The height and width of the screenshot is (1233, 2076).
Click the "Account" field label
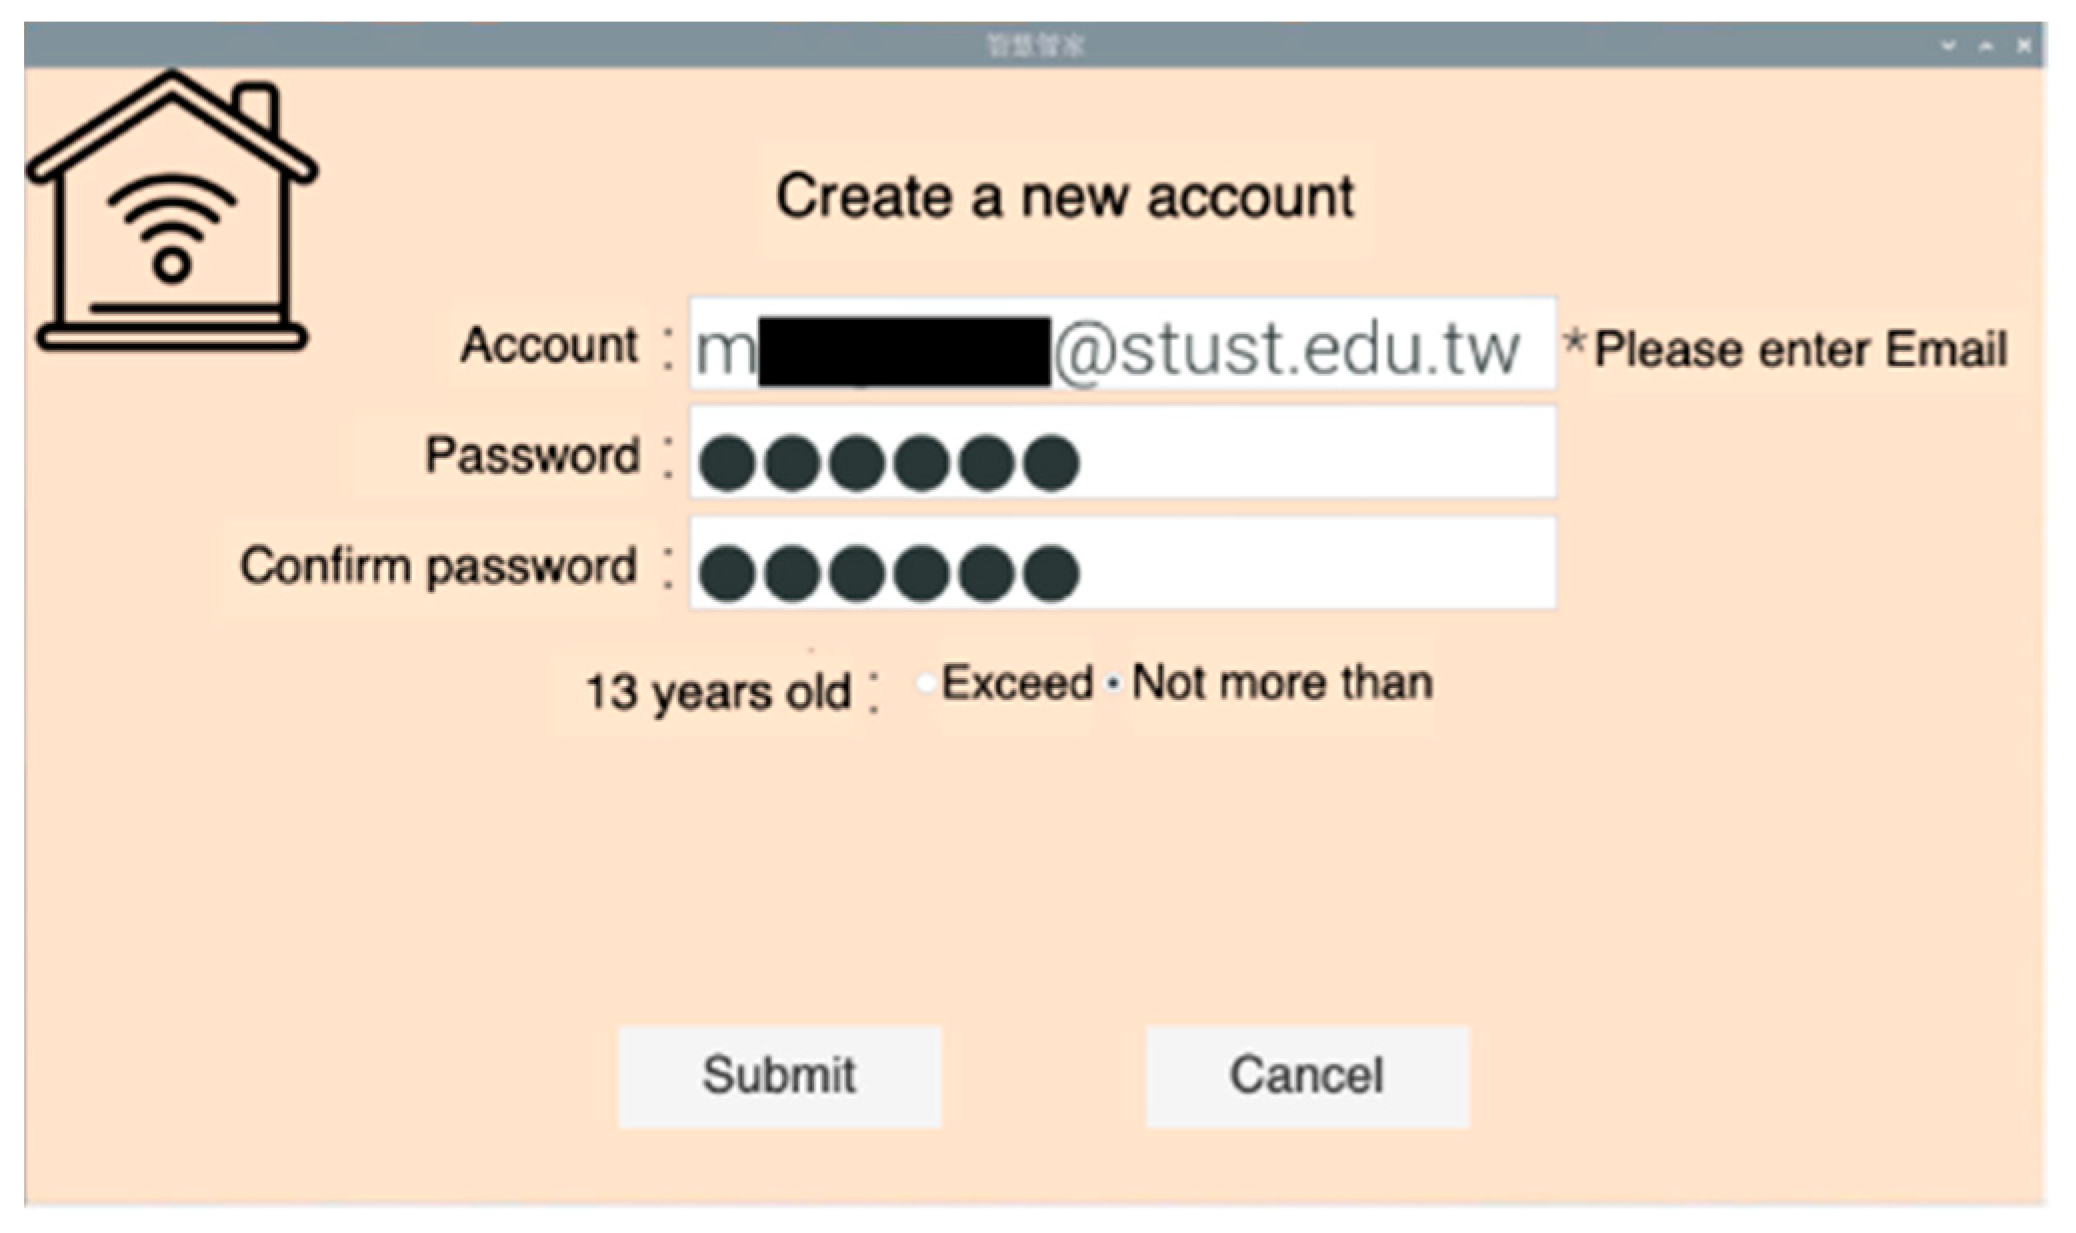click(x=548, y=346)
